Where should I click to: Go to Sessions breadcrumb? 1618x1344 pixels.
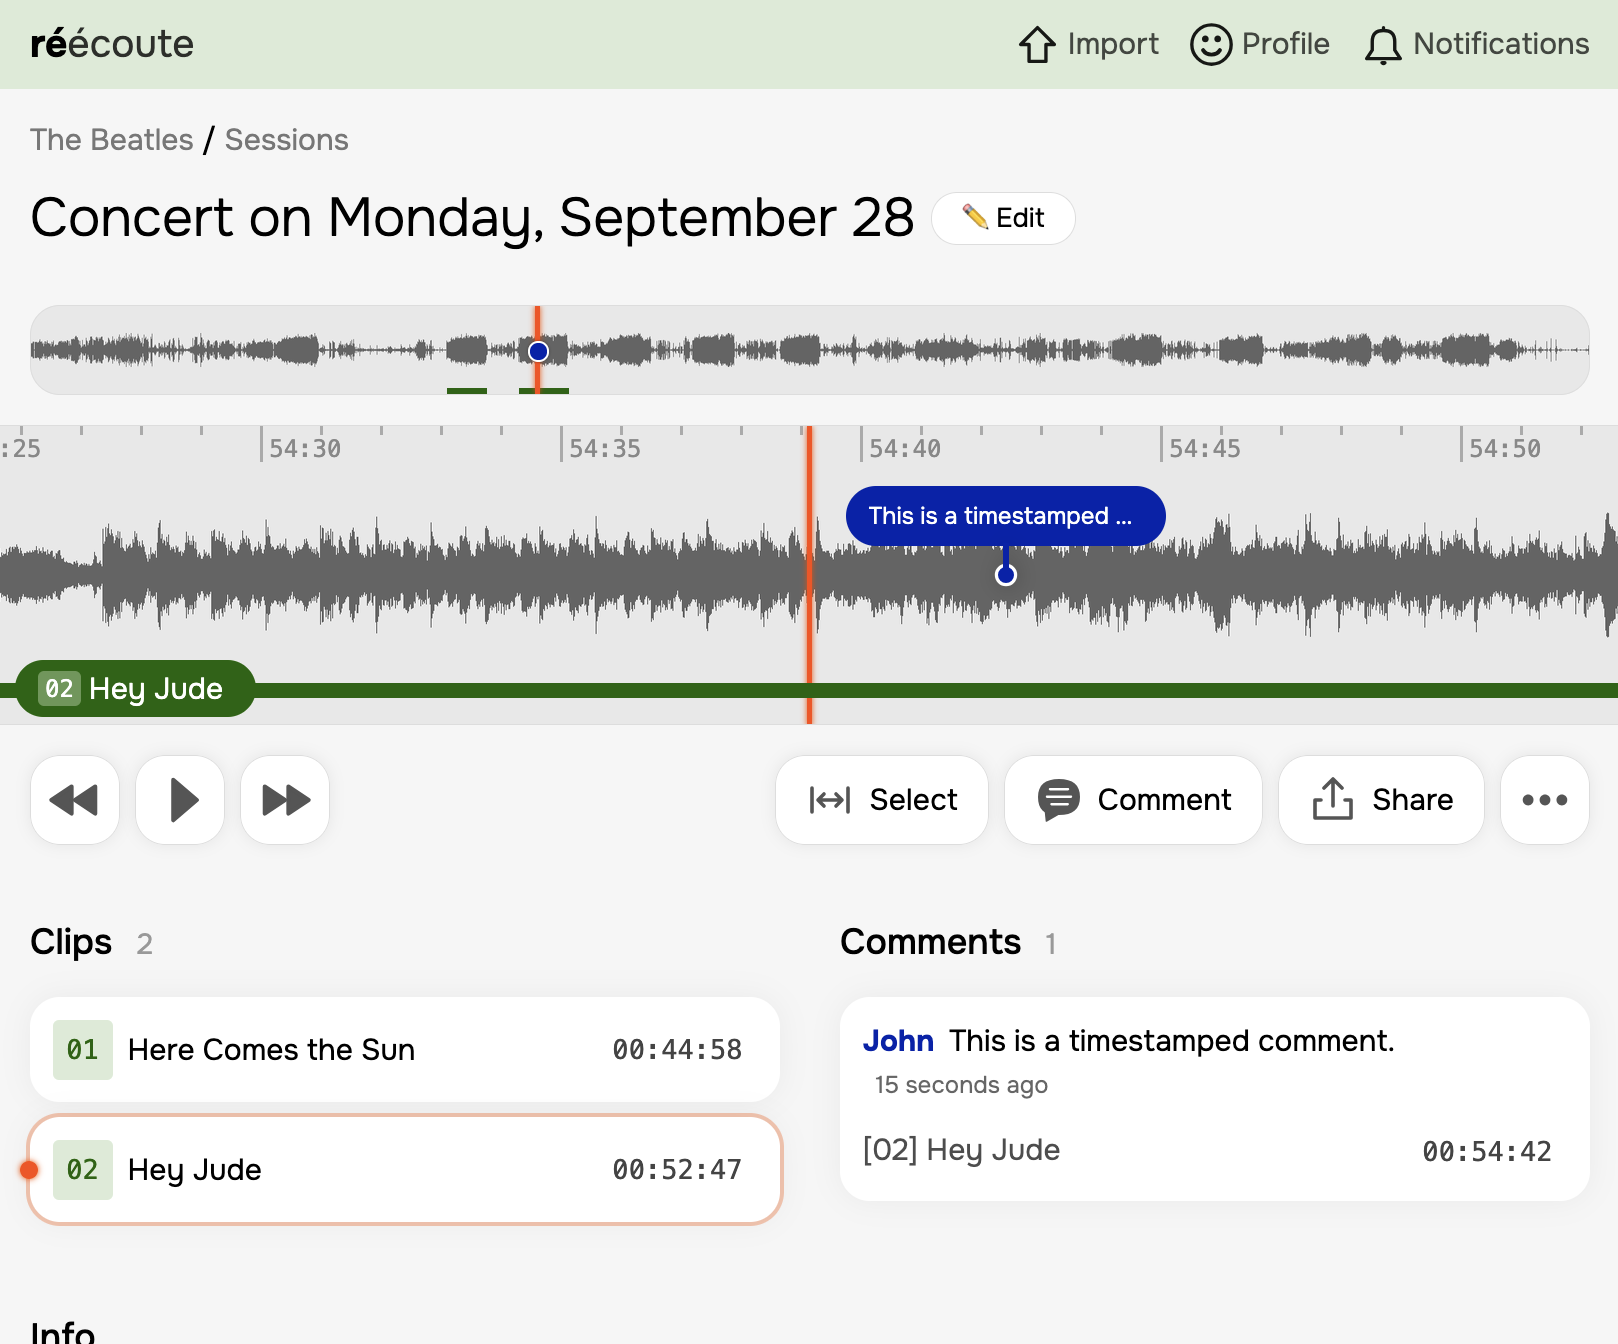click(x=287, y=140)
